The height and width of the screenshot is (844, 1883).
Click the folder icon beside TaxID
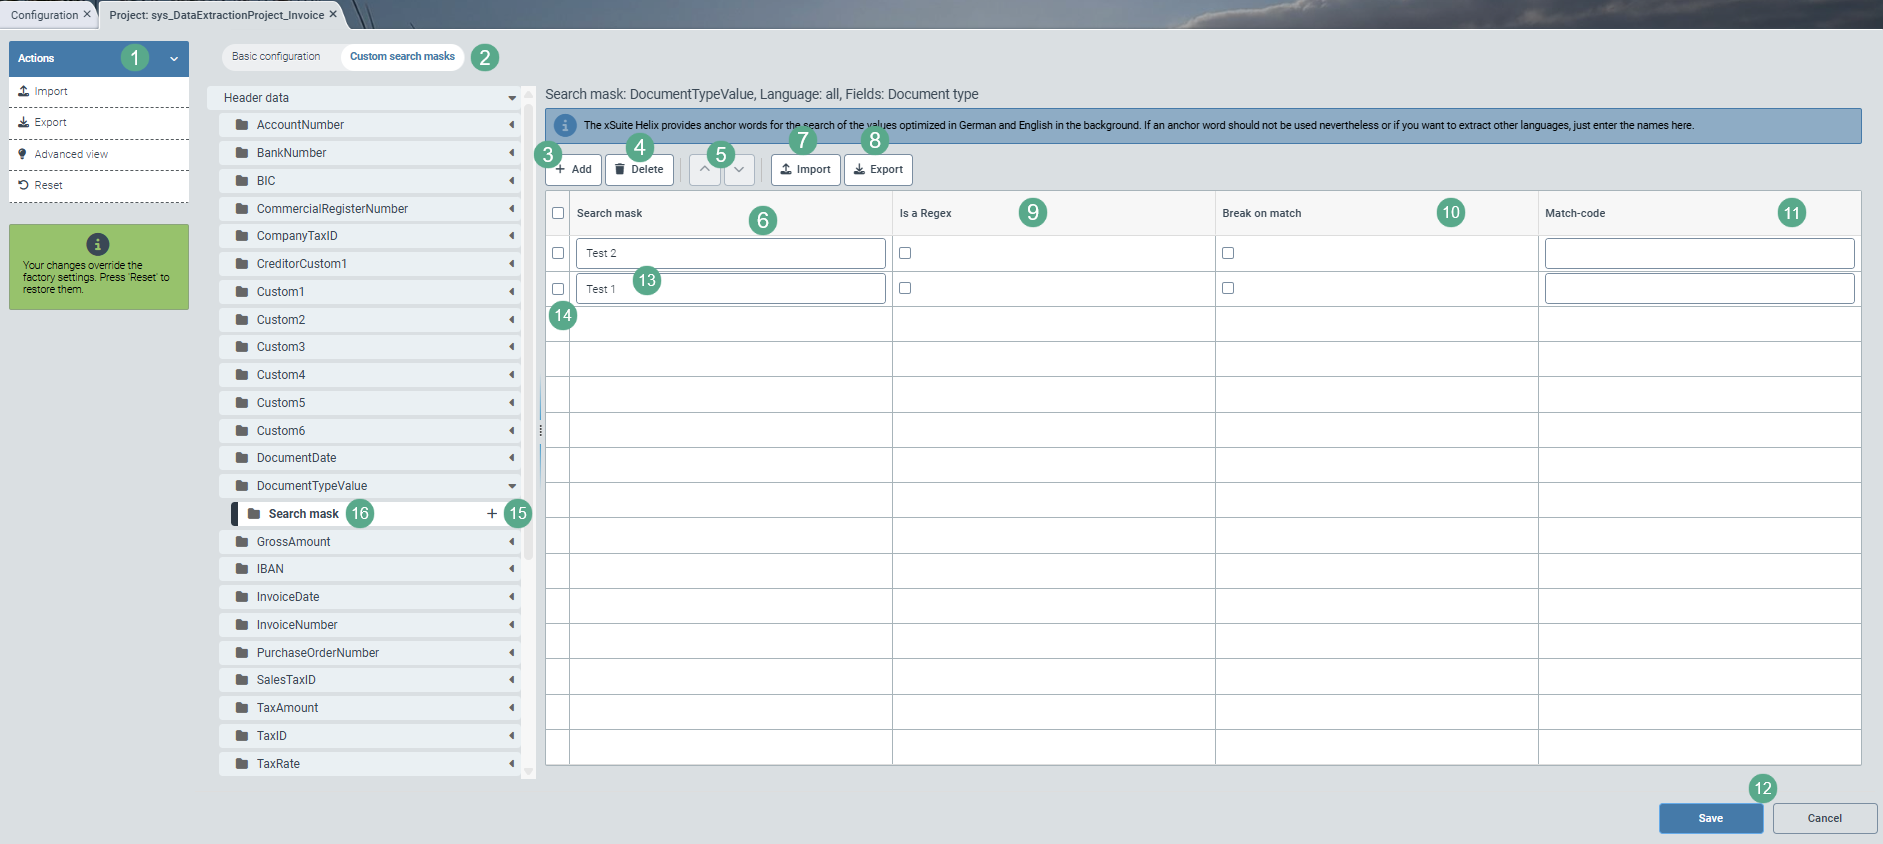coord(242,736)
